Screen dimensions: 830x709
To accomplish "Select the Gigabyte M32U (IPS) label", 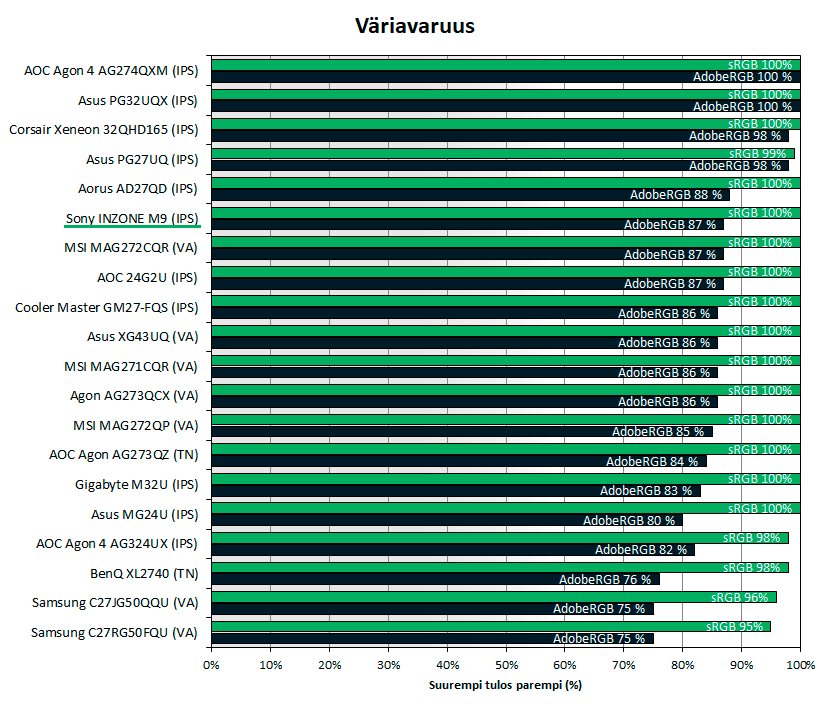I will [137, 484].
